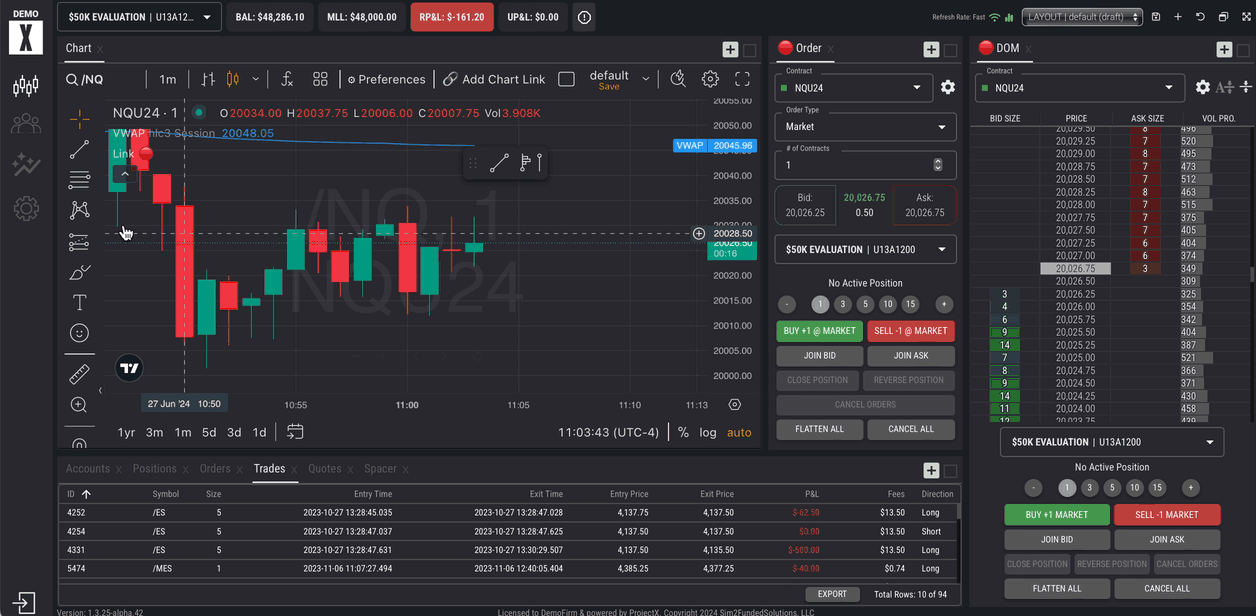Switch to the Positions tab
The height and width of the screenshot is (616, 1256).
tap(154, 469)
